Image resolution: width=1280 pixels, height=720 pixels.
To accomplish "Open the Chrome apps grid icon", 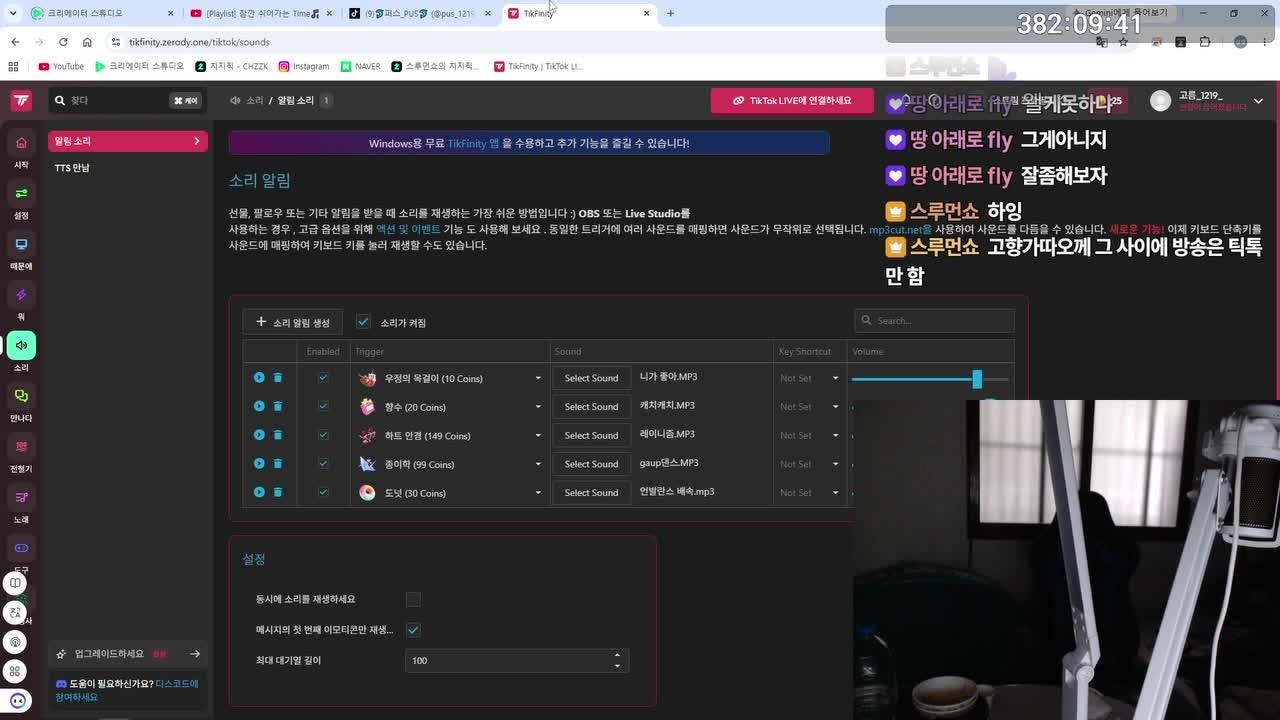I will click(13, 66).
